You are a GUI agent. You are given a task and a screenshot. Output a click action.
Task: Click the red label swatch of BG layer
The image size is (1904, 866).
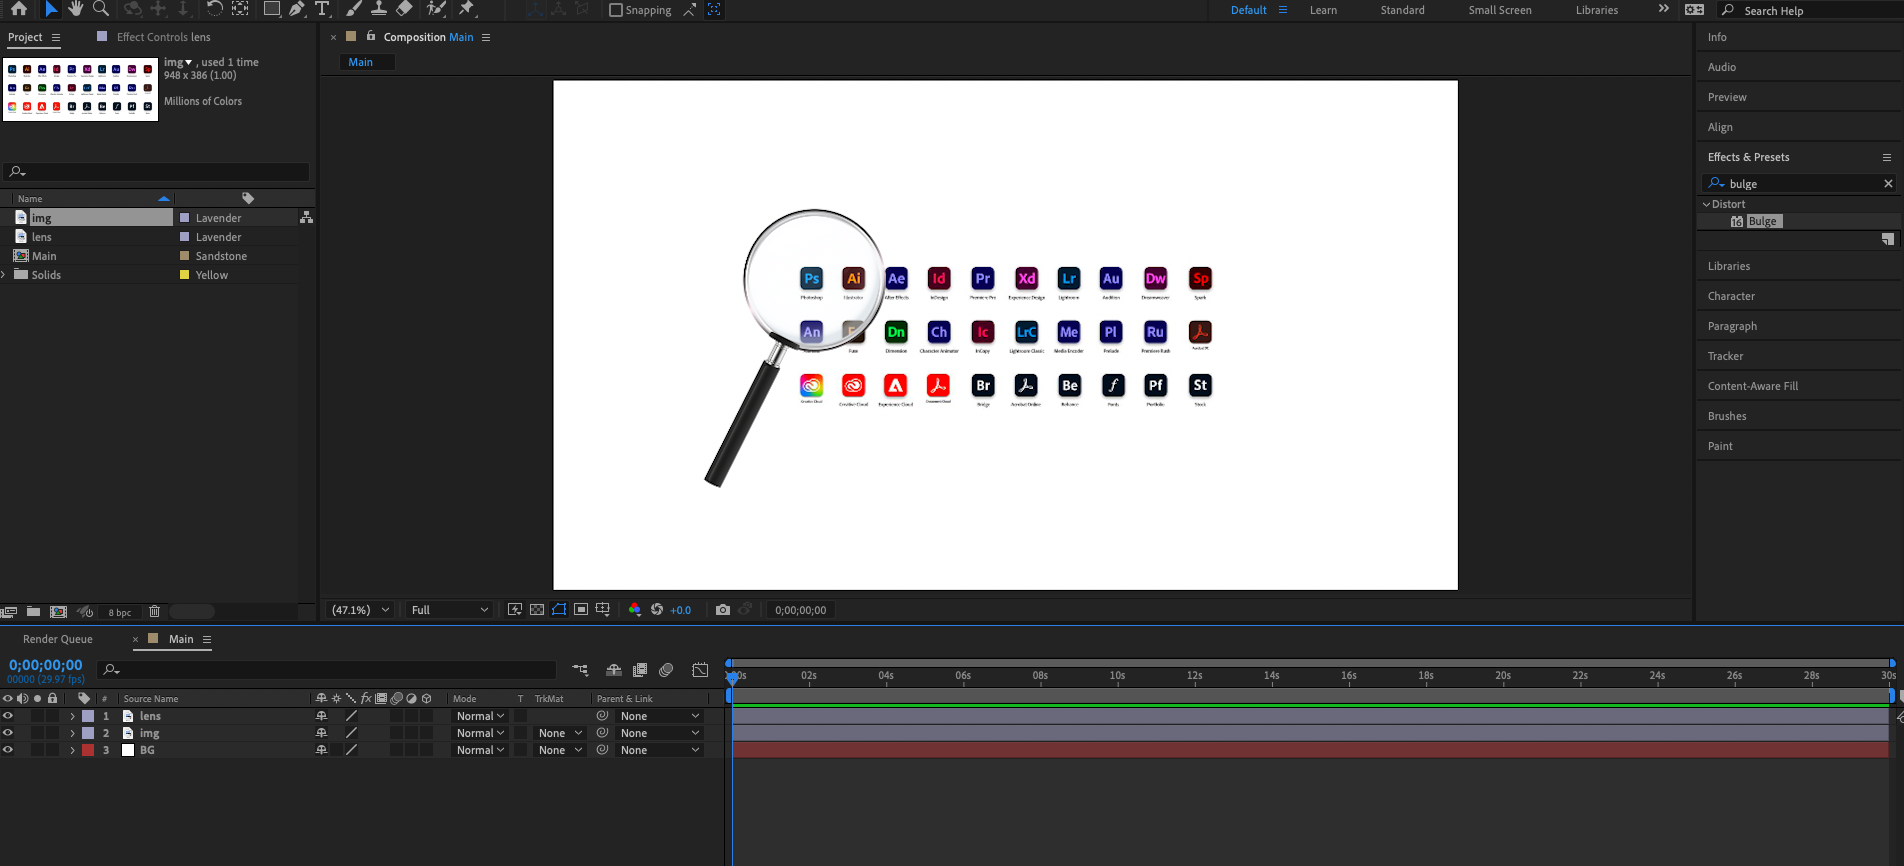88,750
